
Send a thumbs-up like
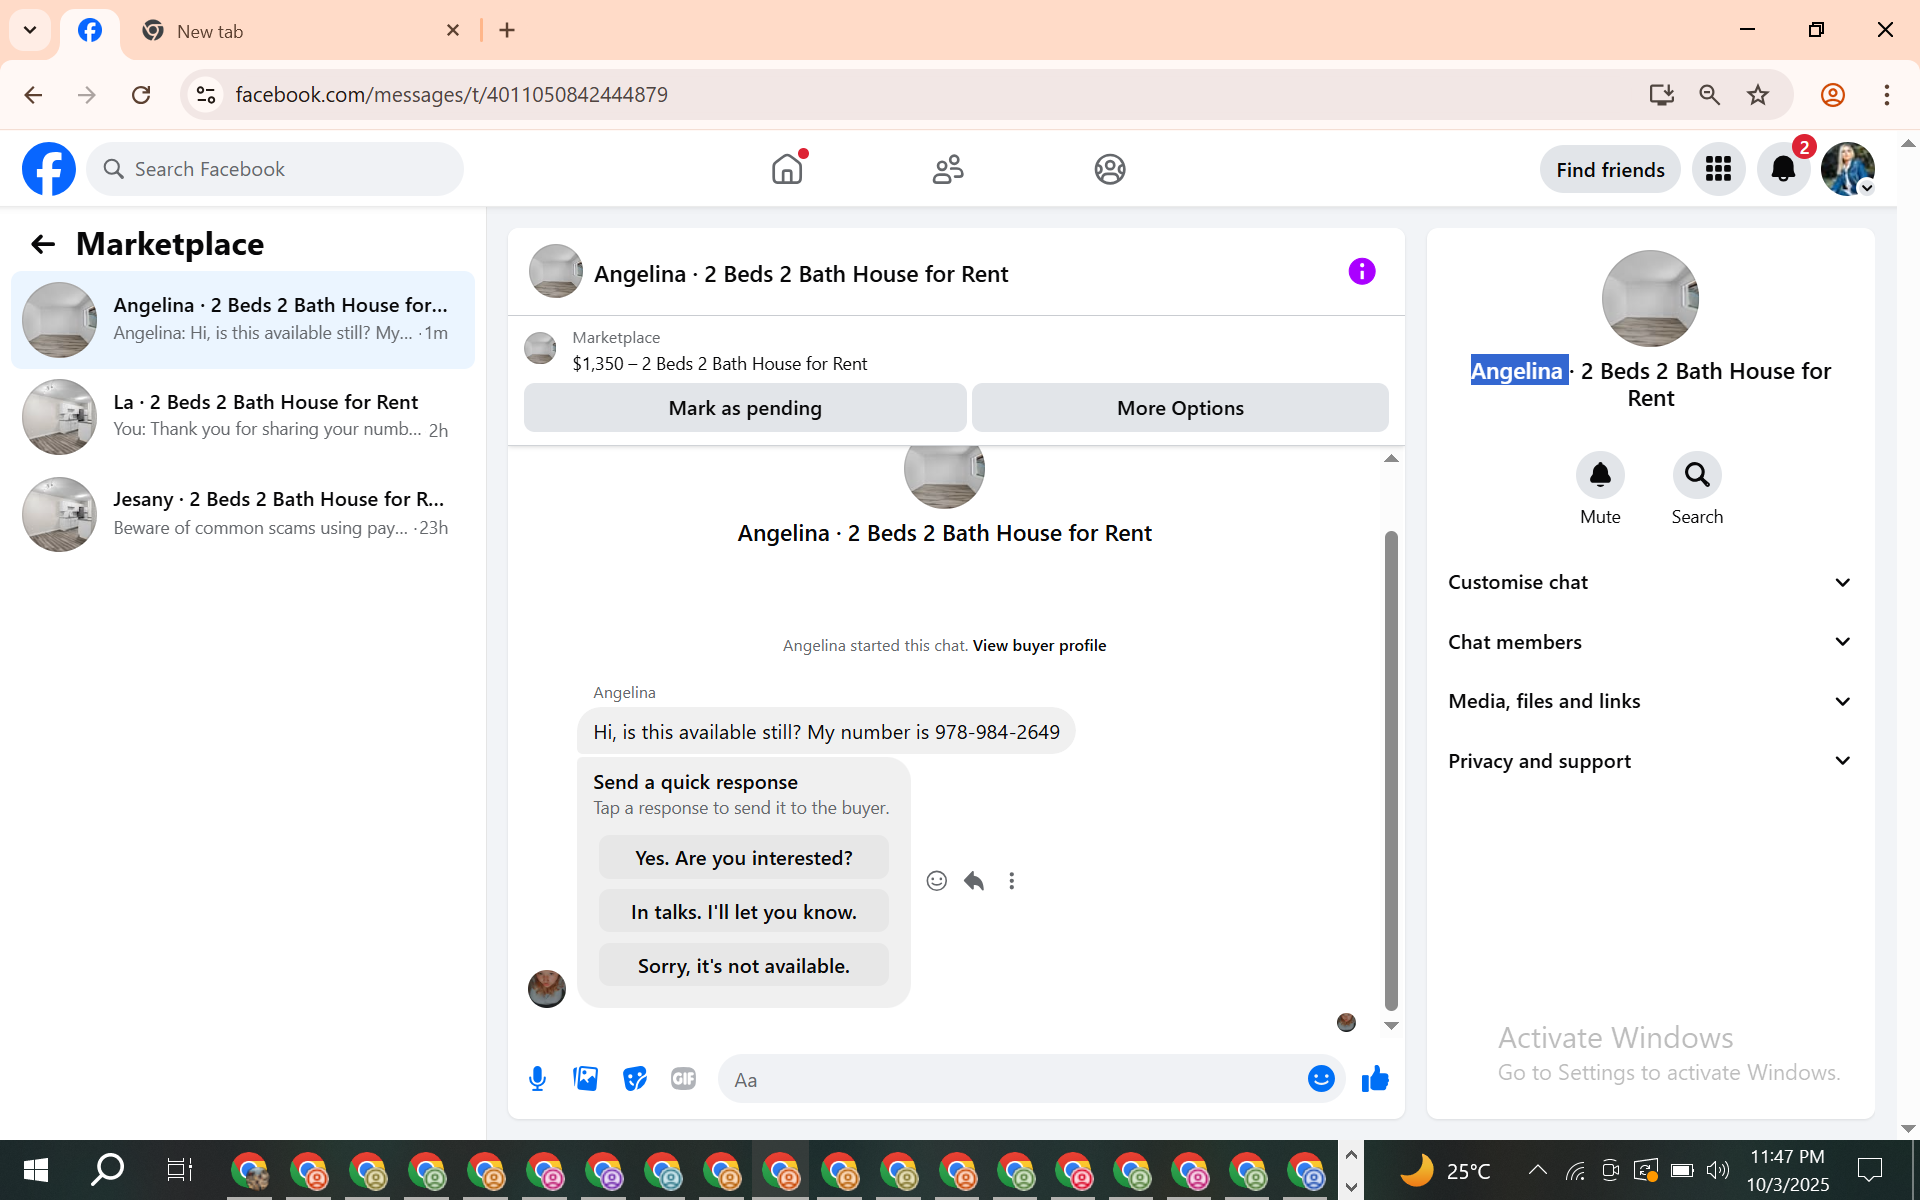pos(1375,1079)
